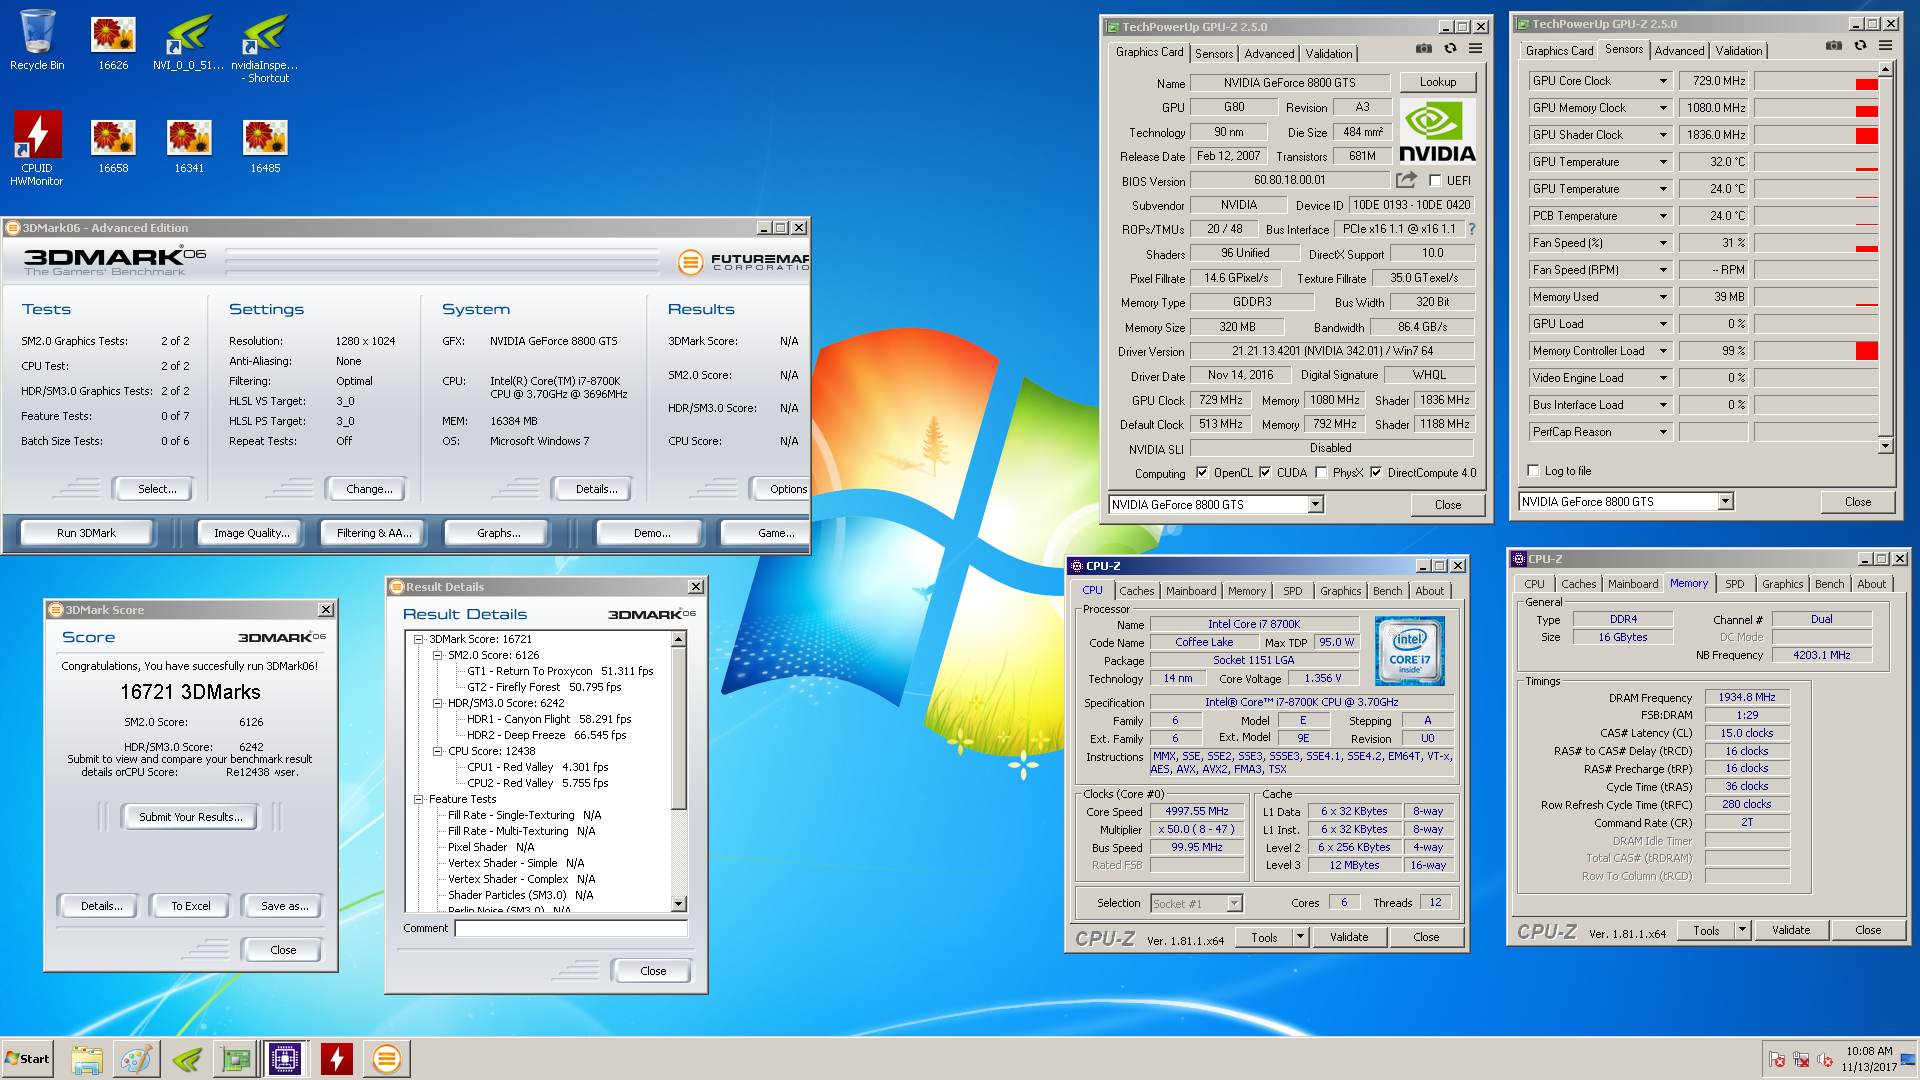Click the camera icon in GPU-Z Sensors window

[1833, 46]
